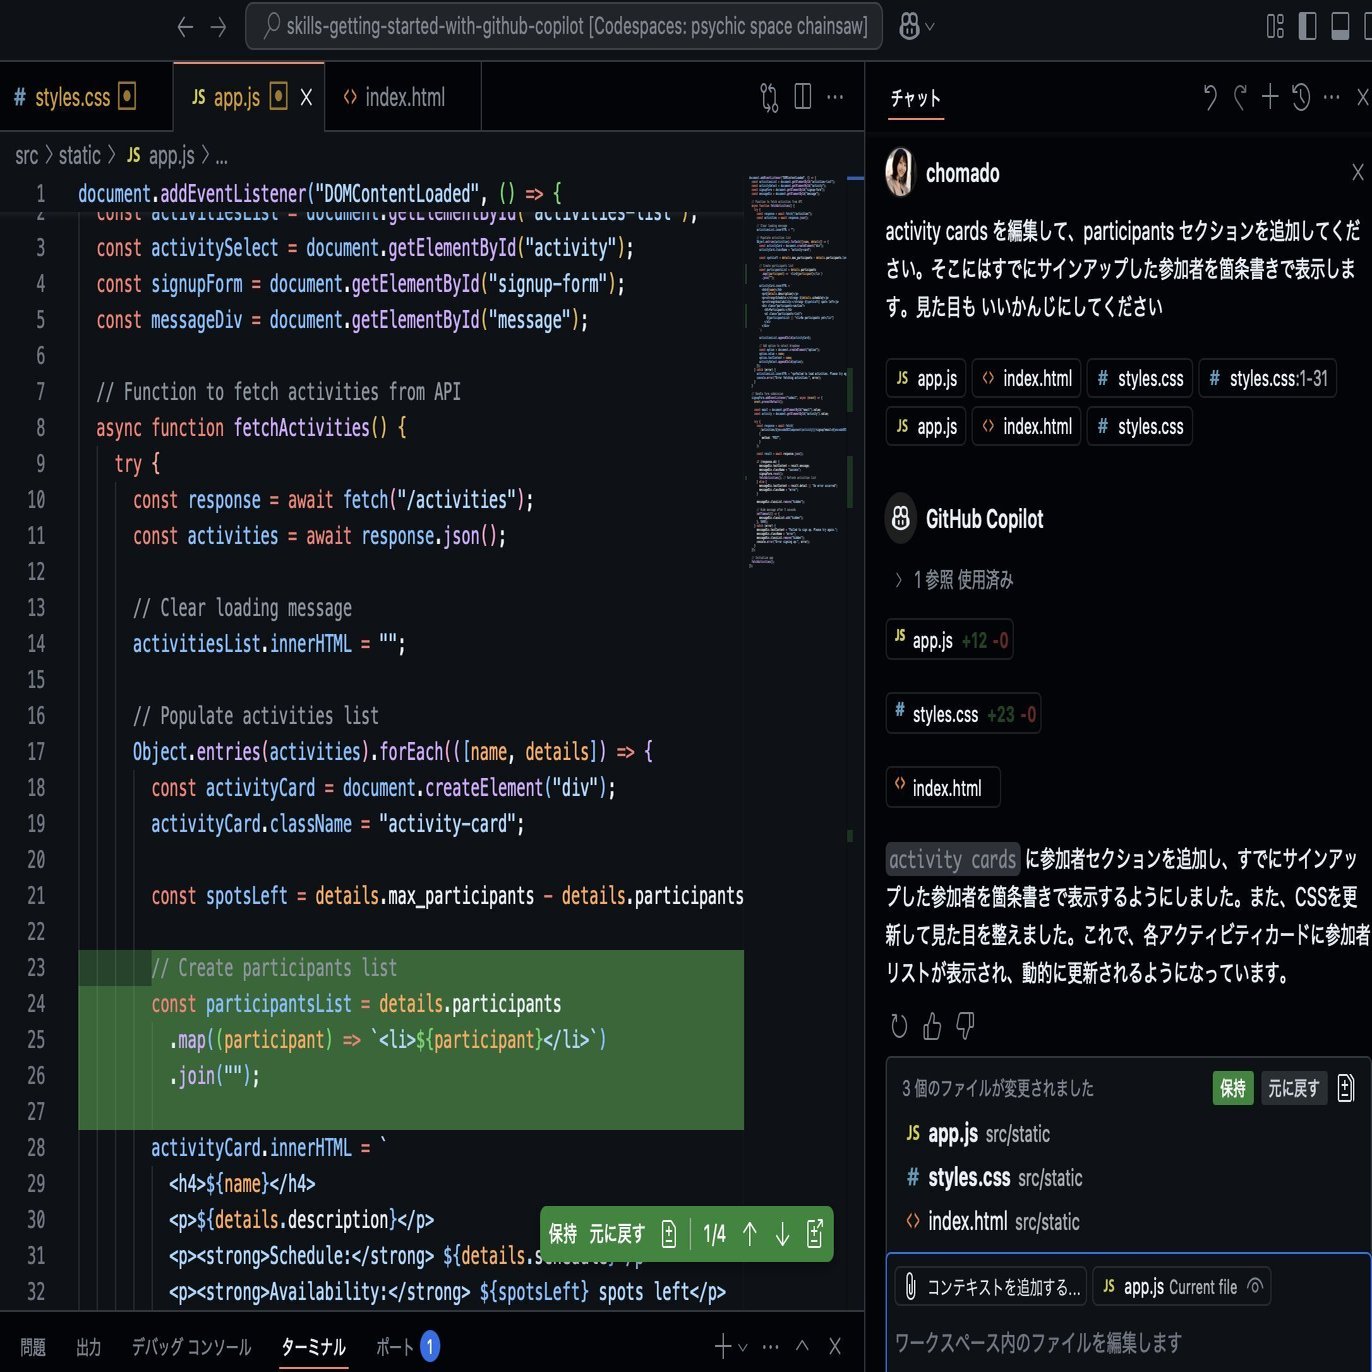
Task: Click the code minimap
Action: click(x=798, y=370)
